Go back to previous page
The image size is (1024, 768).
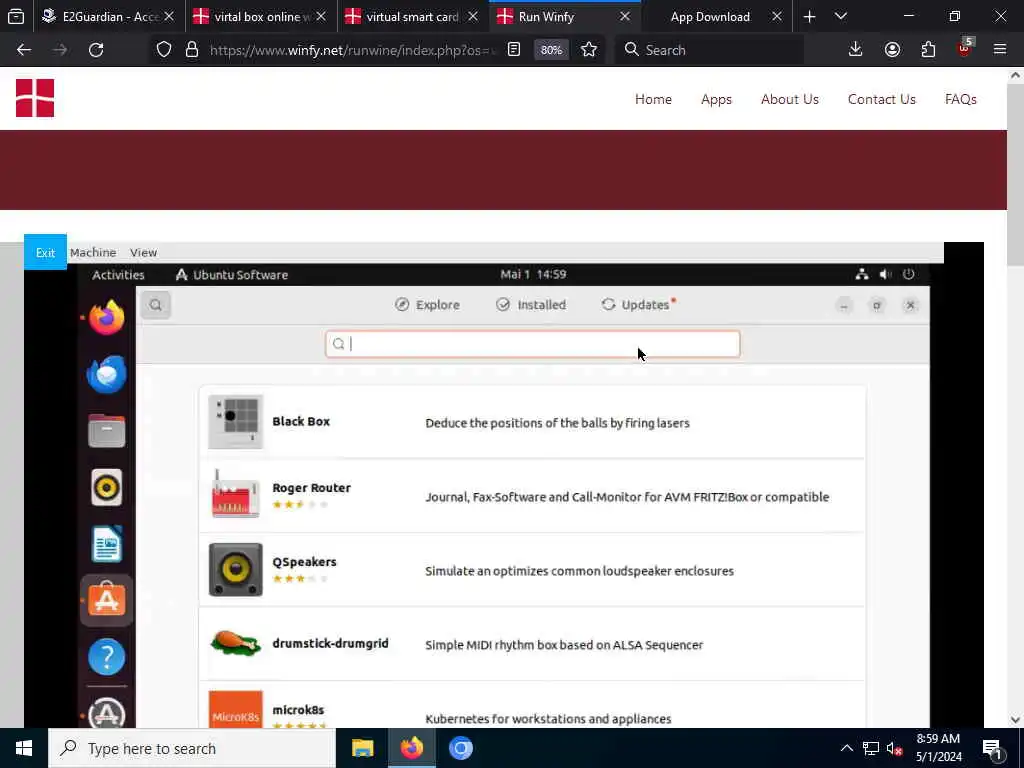(x=24, y=50)
